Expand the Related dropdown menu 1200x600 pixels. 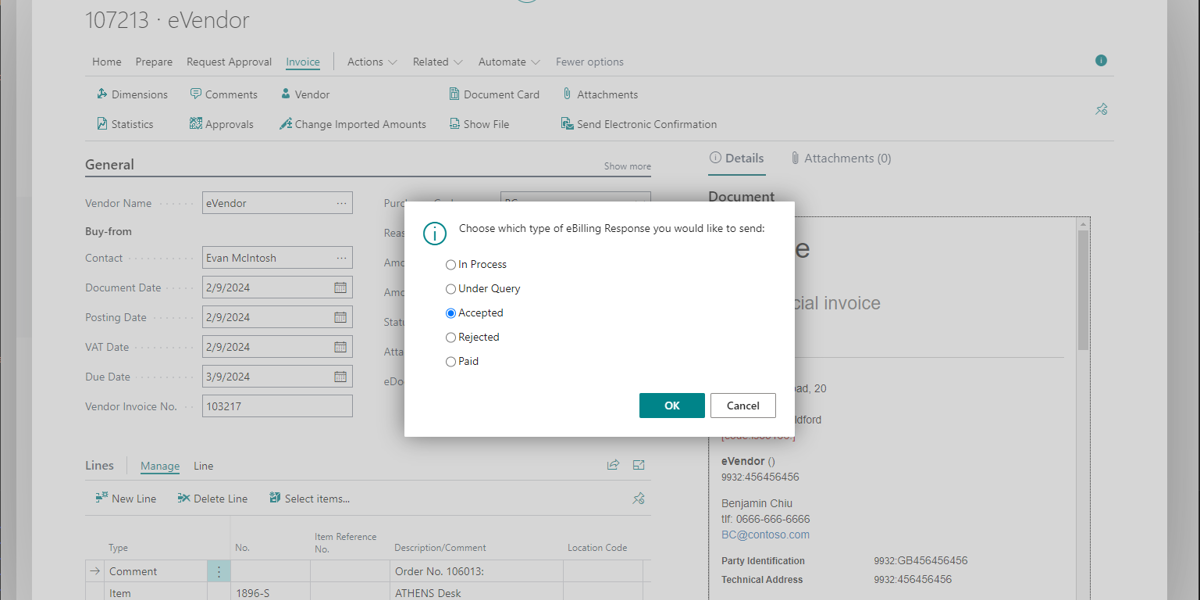(x=438, y=62)
